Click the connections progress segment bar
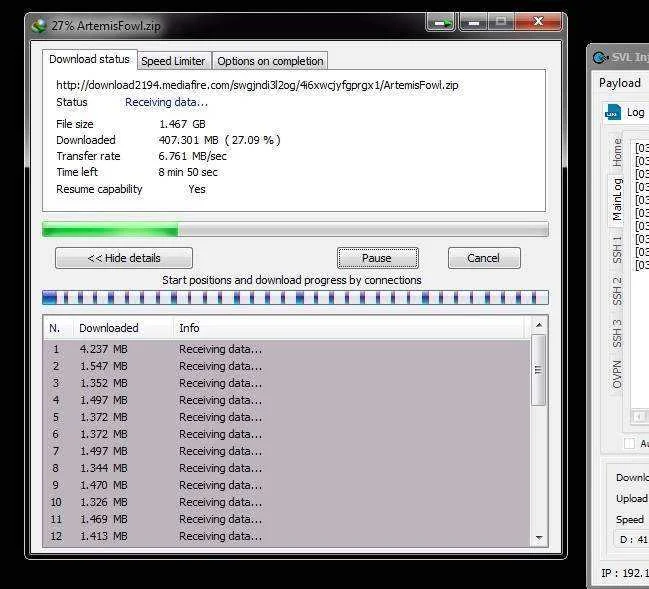Screen dimensions: 649x589 [295, 298]
